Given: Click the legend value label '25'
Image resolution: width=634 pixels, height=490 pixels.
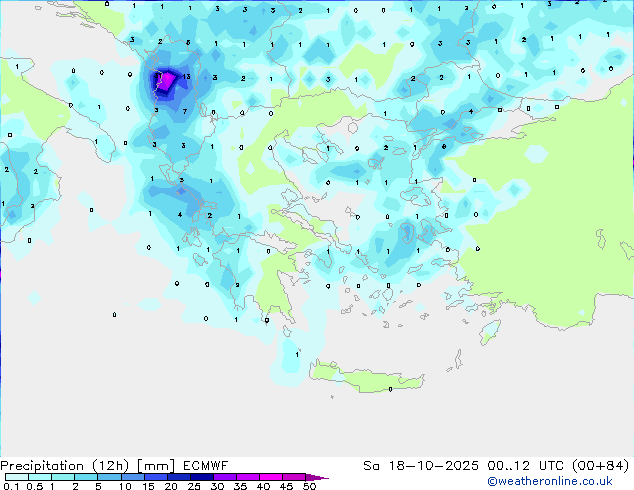Looking at the screenshot, I should click(194, 486).
